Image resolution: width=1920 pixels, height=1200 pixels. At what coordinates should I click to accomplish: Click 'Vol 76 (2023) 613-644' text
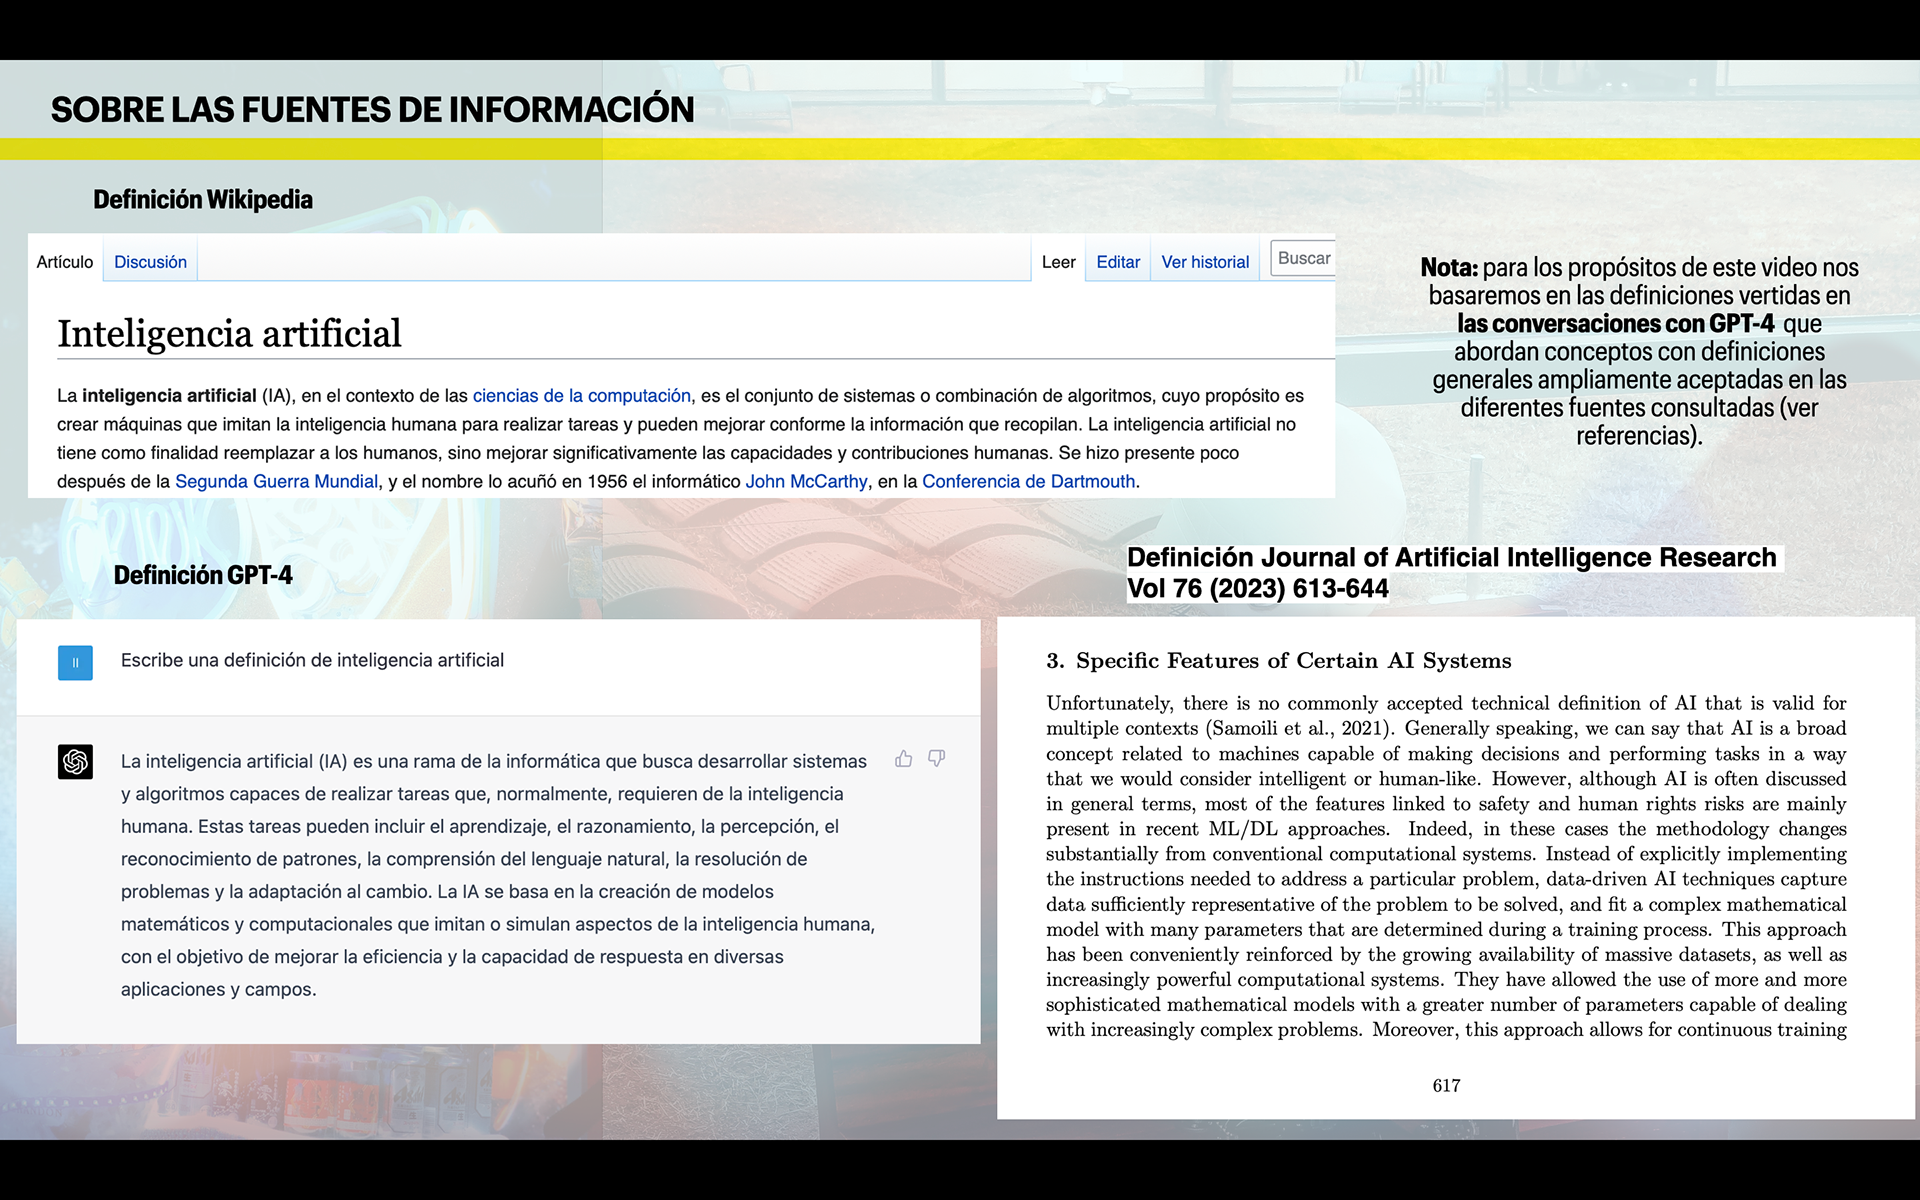pyautogui.click(x=1258, y=588)
